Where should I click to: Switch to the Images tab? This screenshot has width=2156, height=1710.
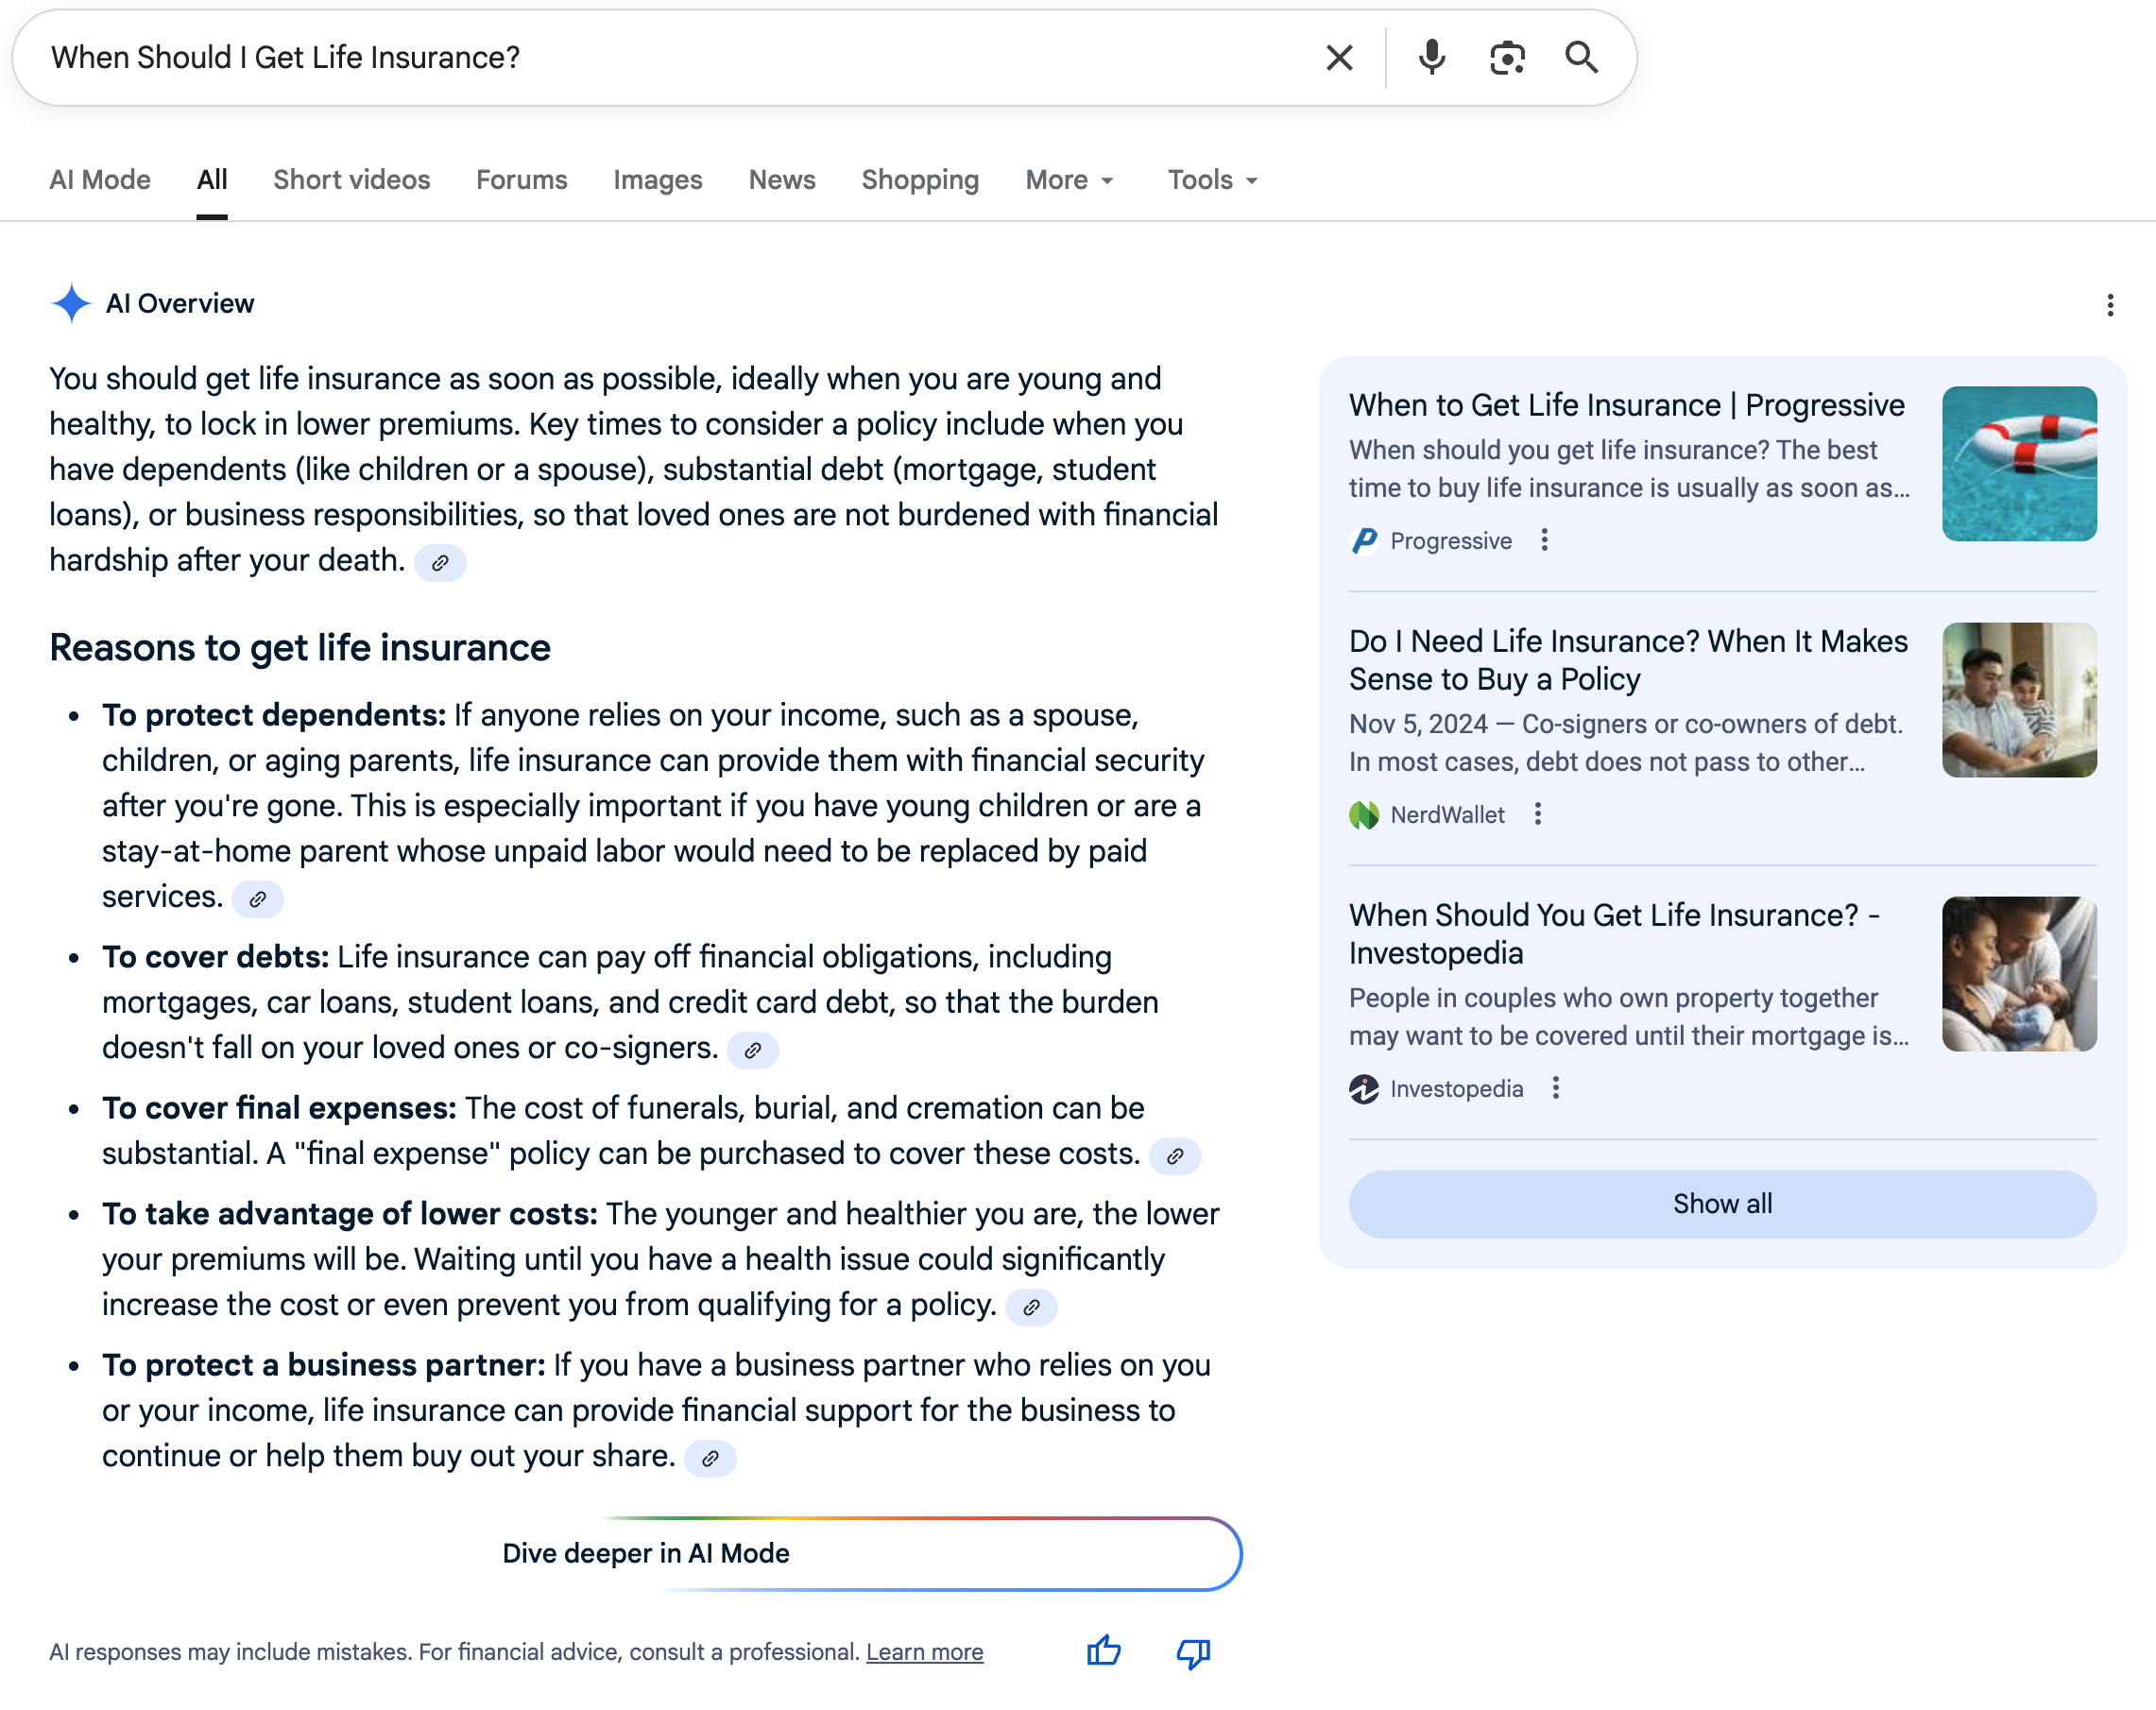tap(657, 180)
